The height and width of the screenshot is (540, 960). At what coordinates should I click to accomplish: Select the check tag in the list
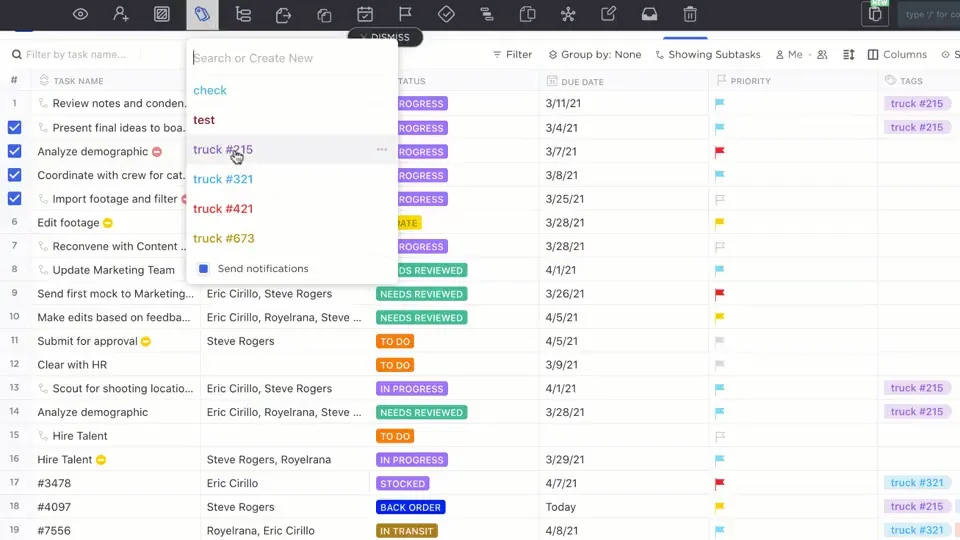210,90
